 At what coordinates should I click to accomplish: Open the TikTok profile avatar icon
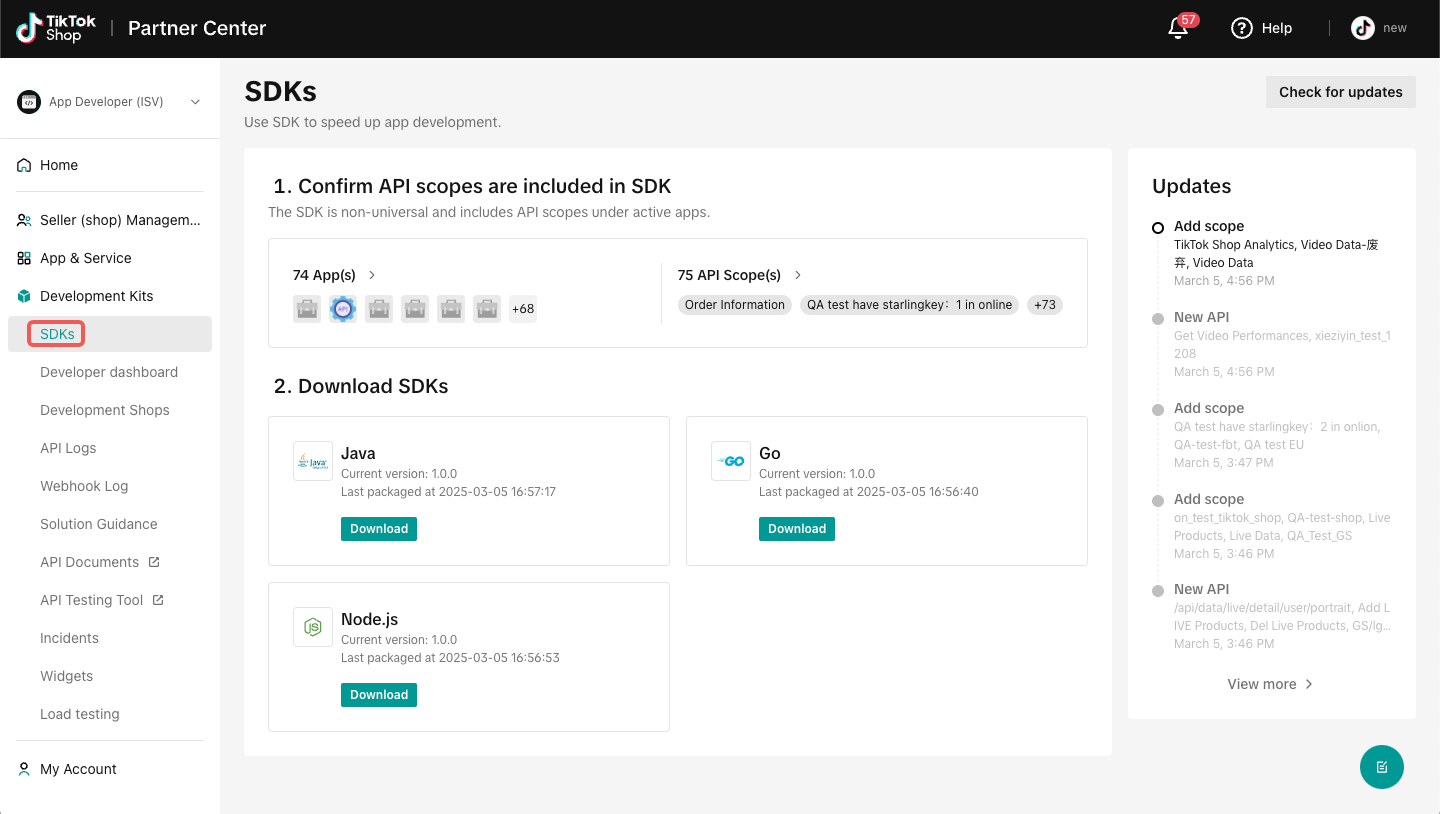[1363, 28]
